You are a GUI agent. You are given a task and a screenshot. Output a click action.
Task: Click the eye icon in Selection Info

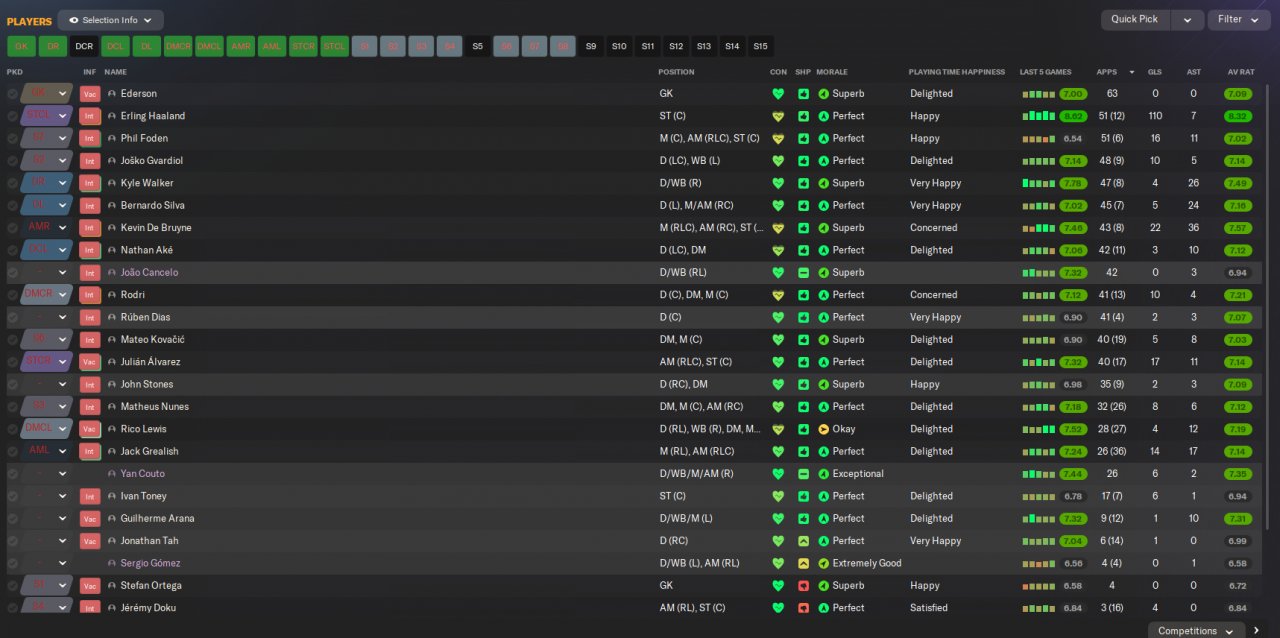coord(73,20)
